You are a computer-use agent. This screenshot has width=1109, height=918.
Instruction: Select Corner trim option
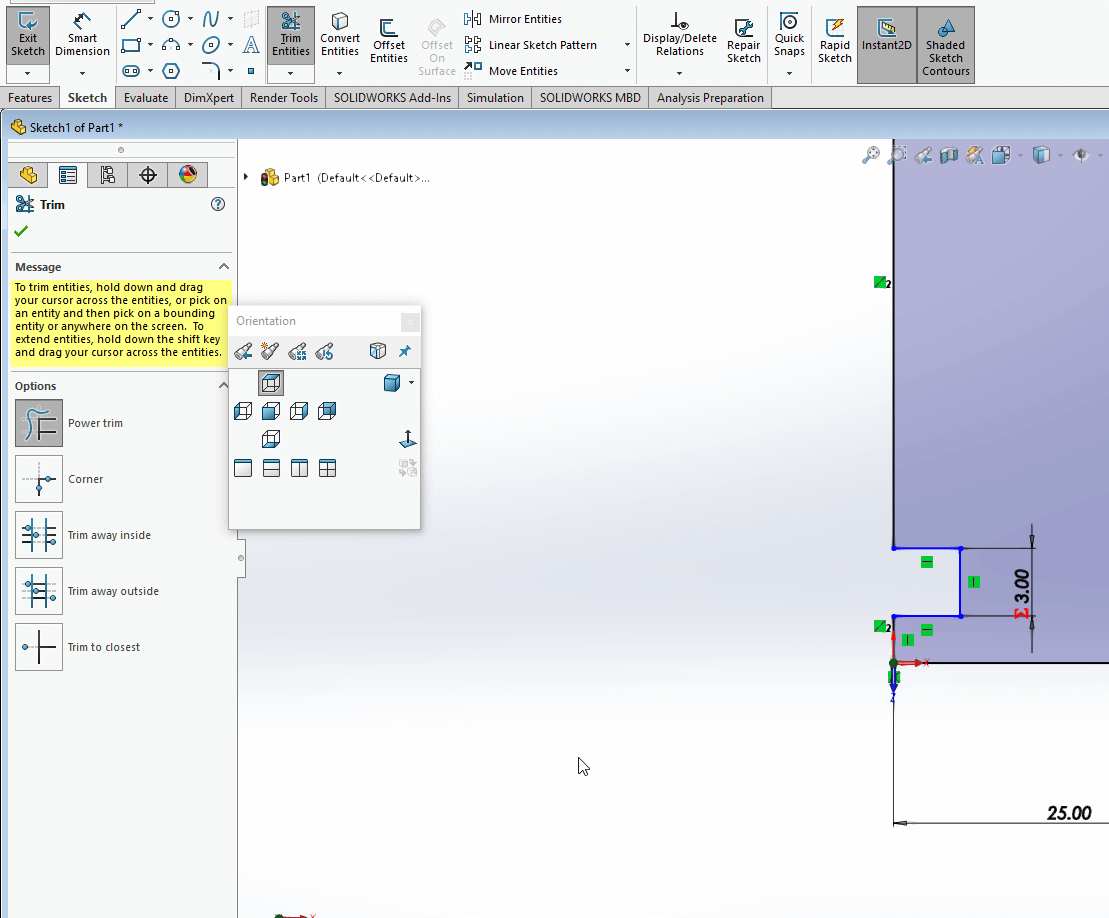click(x=39, y=479)
